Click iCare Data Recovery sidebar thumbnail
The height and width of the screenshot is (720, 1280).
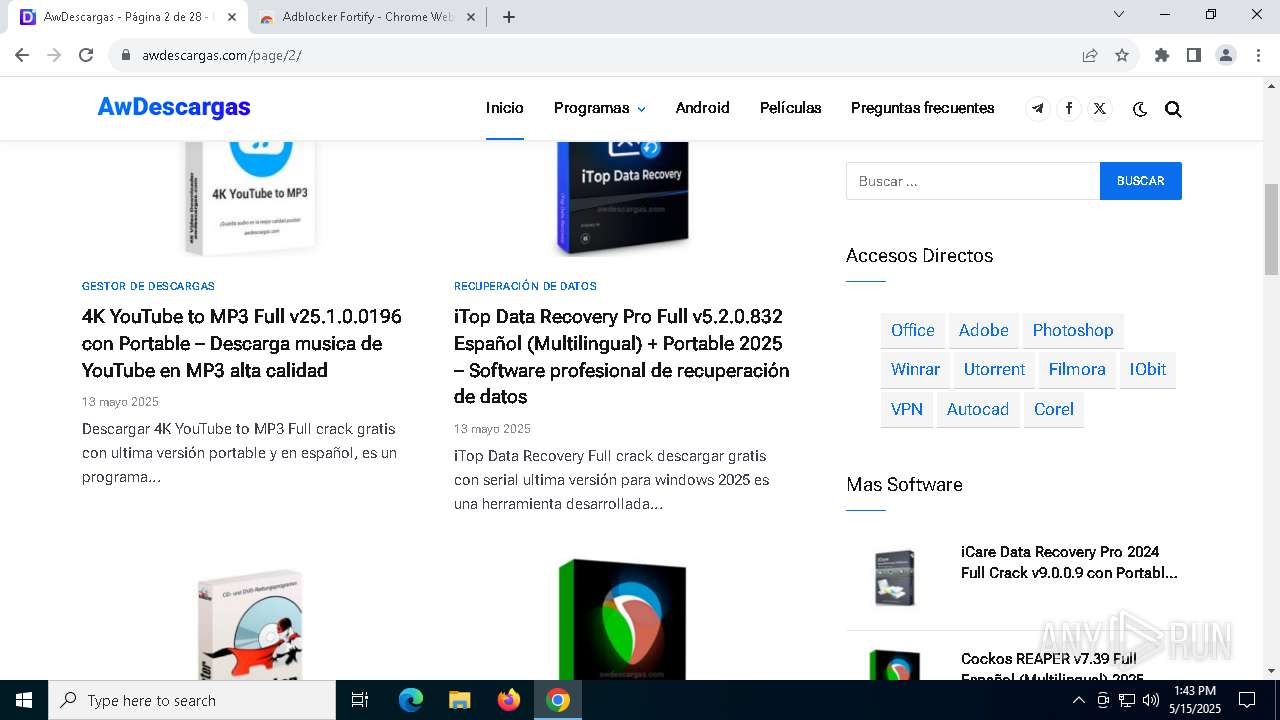click(x=894, y=577)
